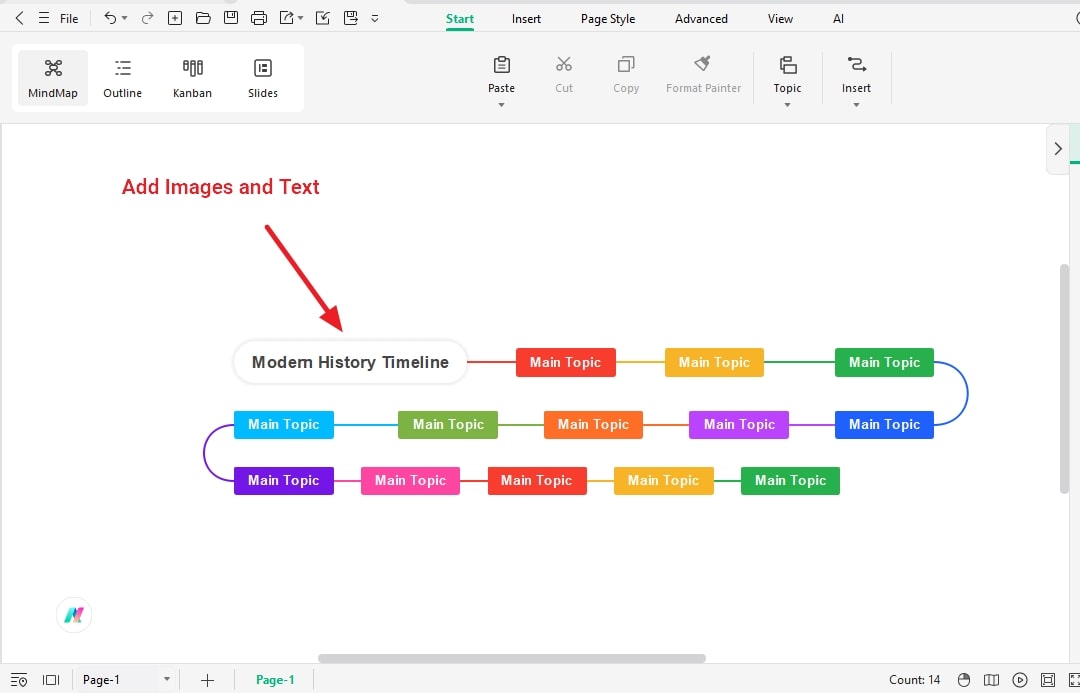Click the fit-to-window icon
Image resolution: width=1080 pixels, height=693 pixels.
pyautogui.click(x=1048, y=680)
